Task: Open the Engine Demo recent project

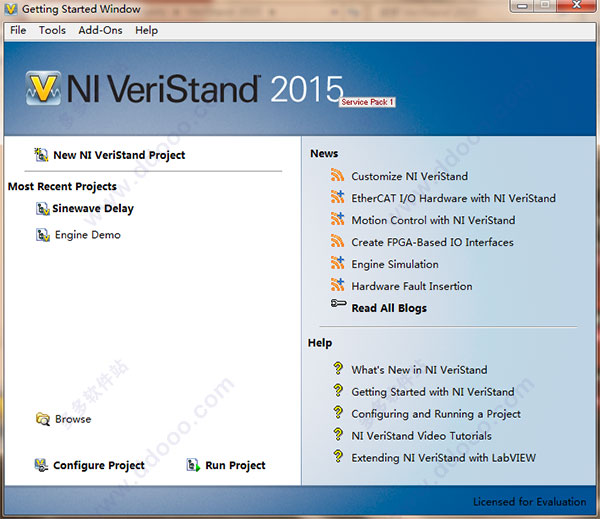Action: pyautogui.click(x=88, y=235)
